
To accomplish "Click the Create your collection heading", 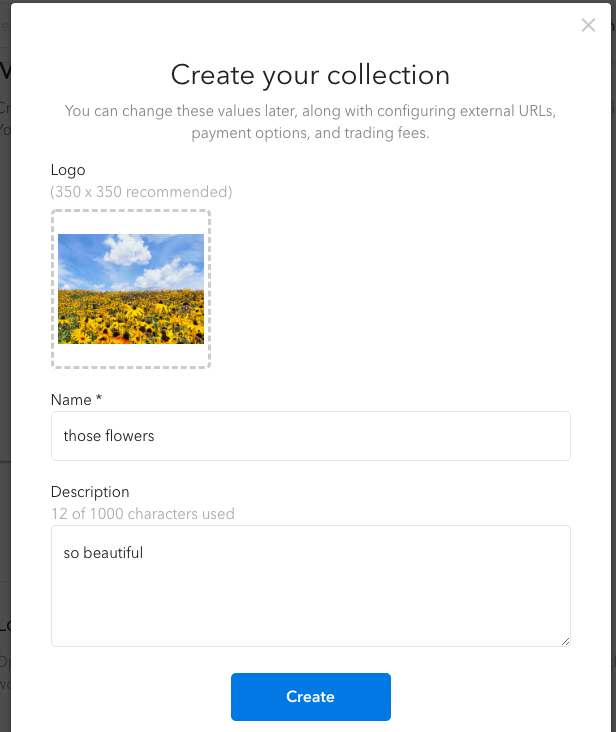I will click(x=310, y=75).
